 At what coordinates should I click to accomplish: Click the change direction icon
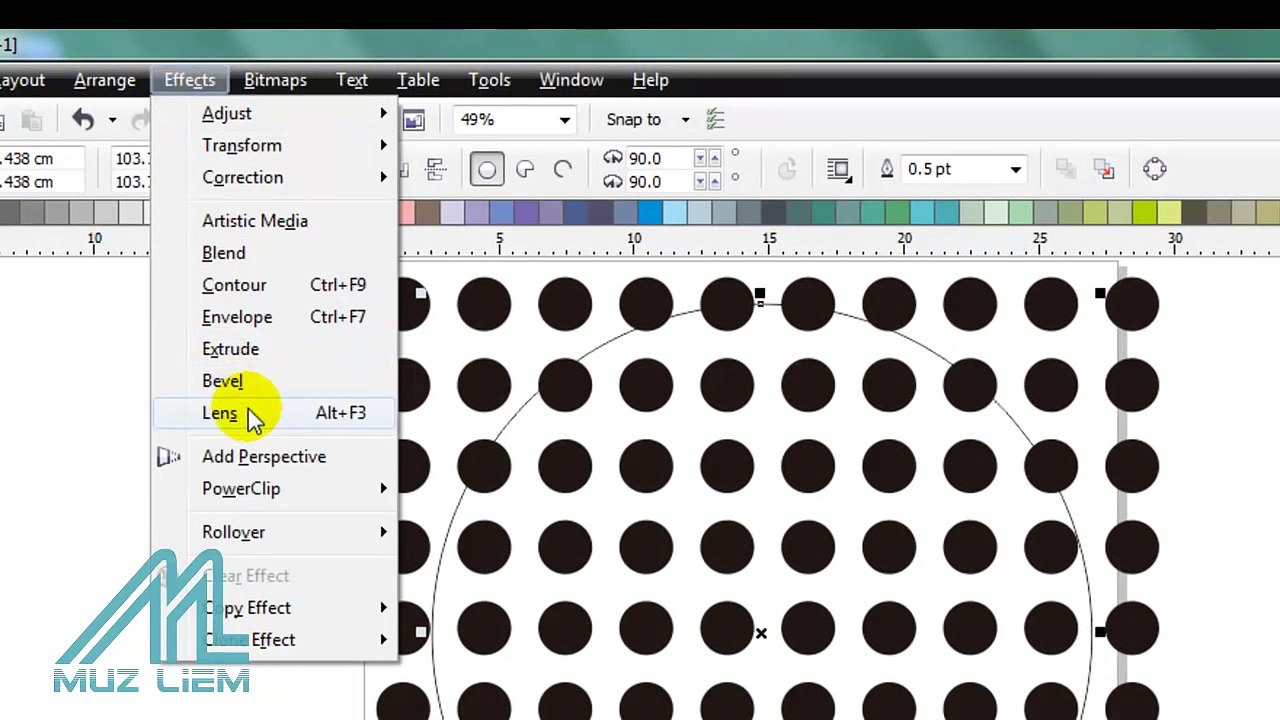click(787, 170)
